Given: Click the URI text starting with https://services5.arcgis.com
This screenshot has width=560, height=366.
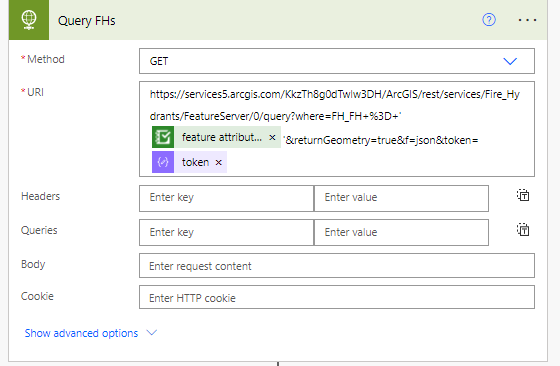Looking at the screenshot, I should 335,94.
